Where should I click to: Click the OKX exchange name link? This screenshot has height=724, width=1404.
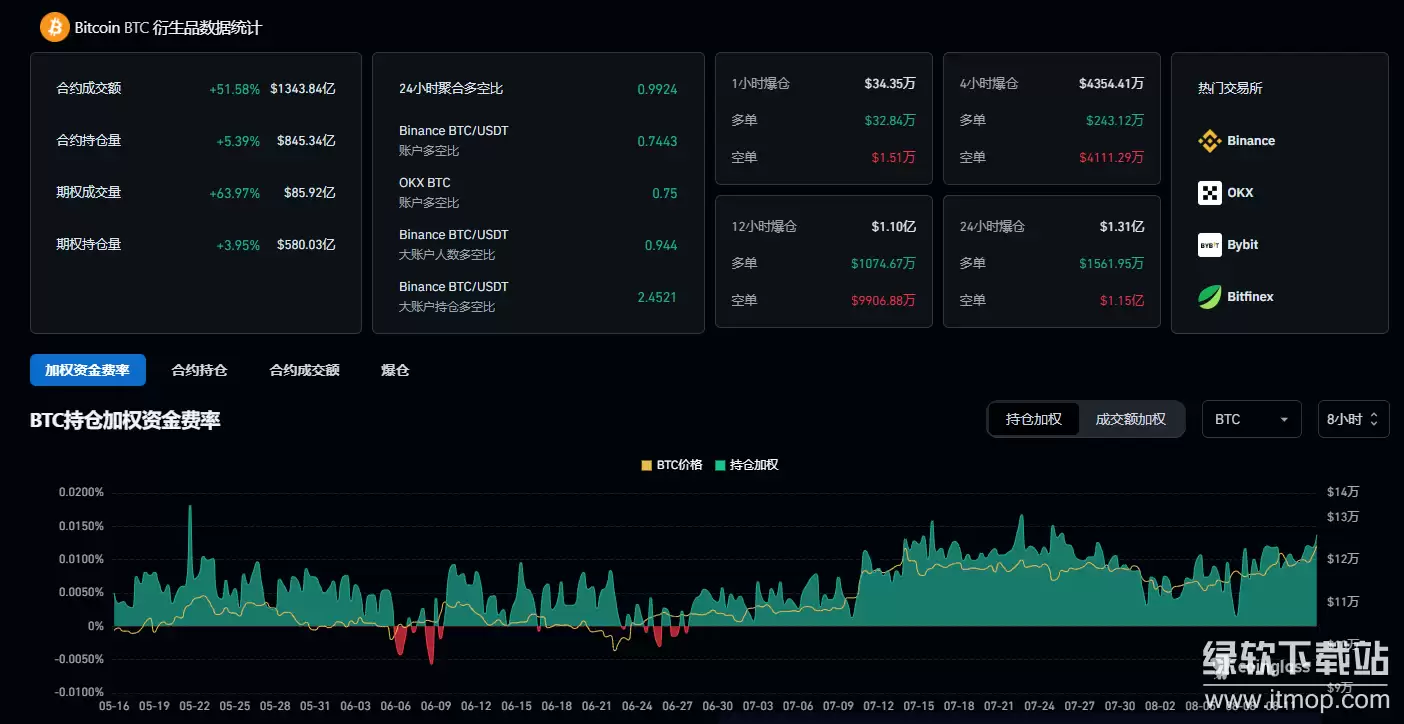pos(1242,192)
